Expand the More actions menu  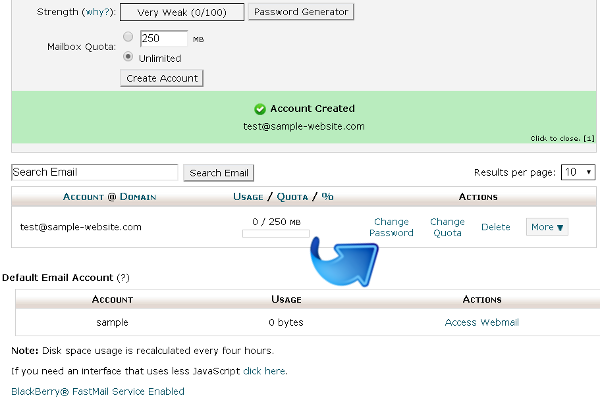point(547,227)
